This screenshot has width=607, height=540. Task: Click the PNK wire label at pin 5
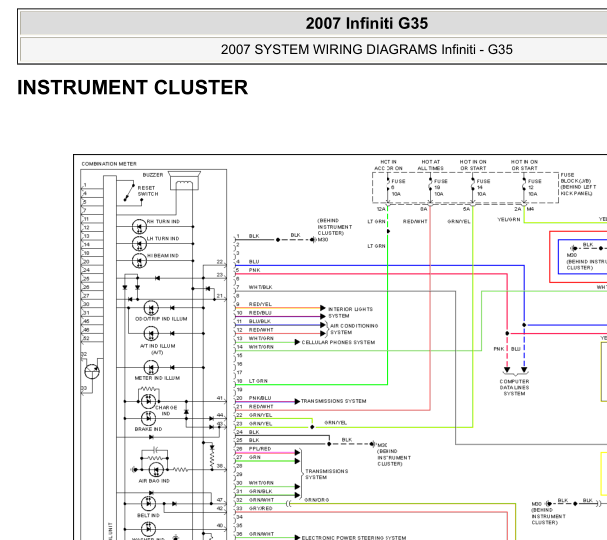(254, 270)
